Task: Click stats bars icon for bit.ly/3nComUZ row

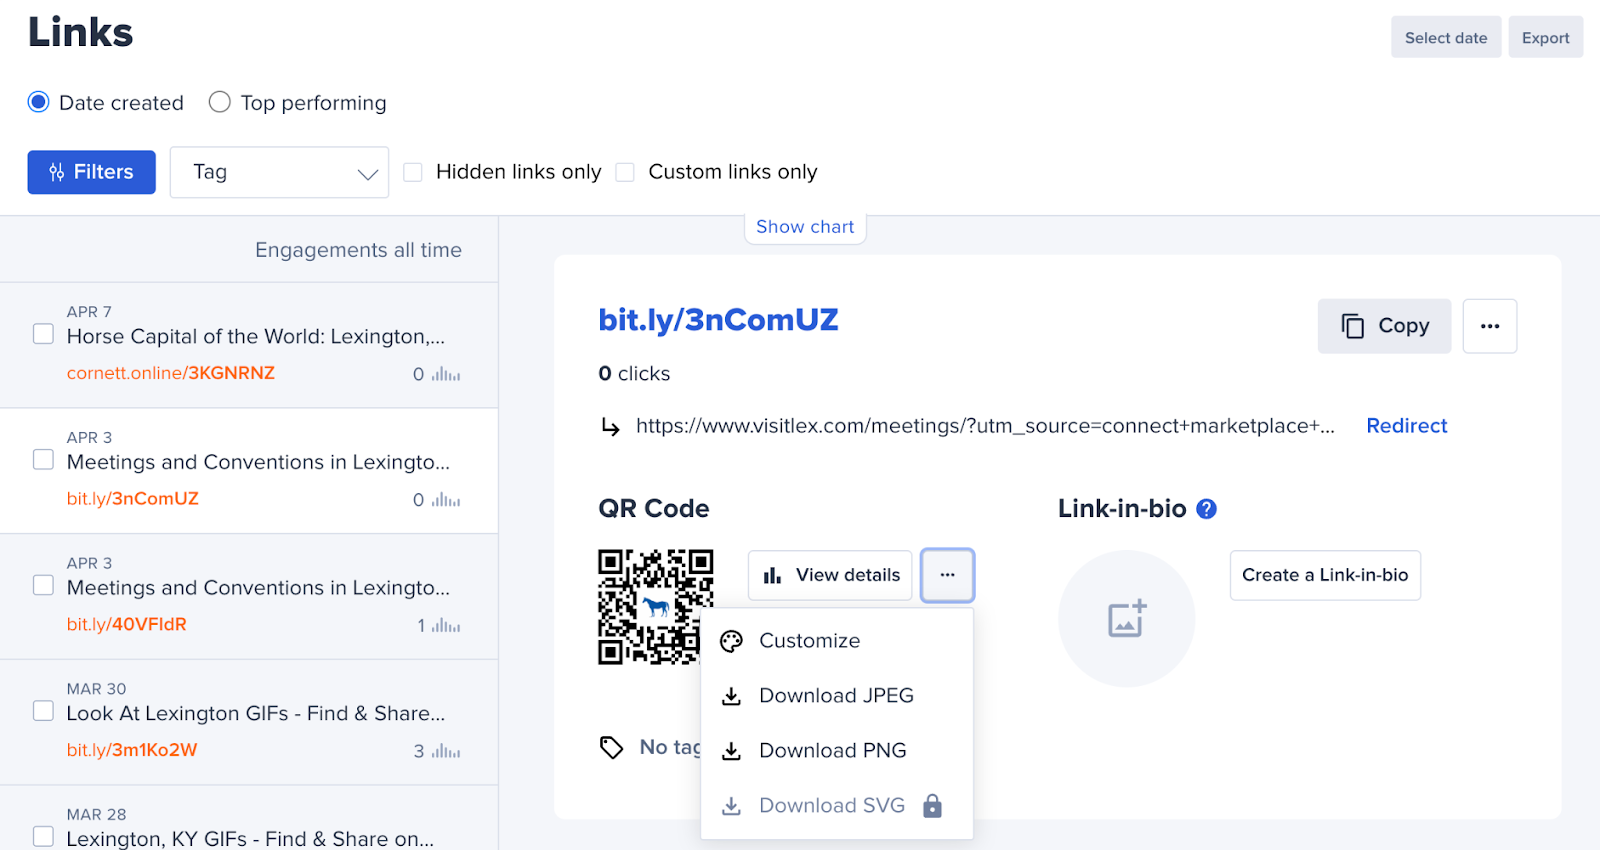Action: [446, 500]
